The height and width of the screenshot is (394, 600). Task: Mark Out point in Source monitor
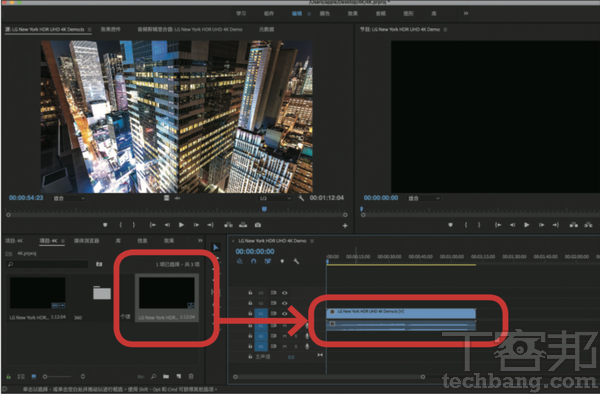(134, 225)
